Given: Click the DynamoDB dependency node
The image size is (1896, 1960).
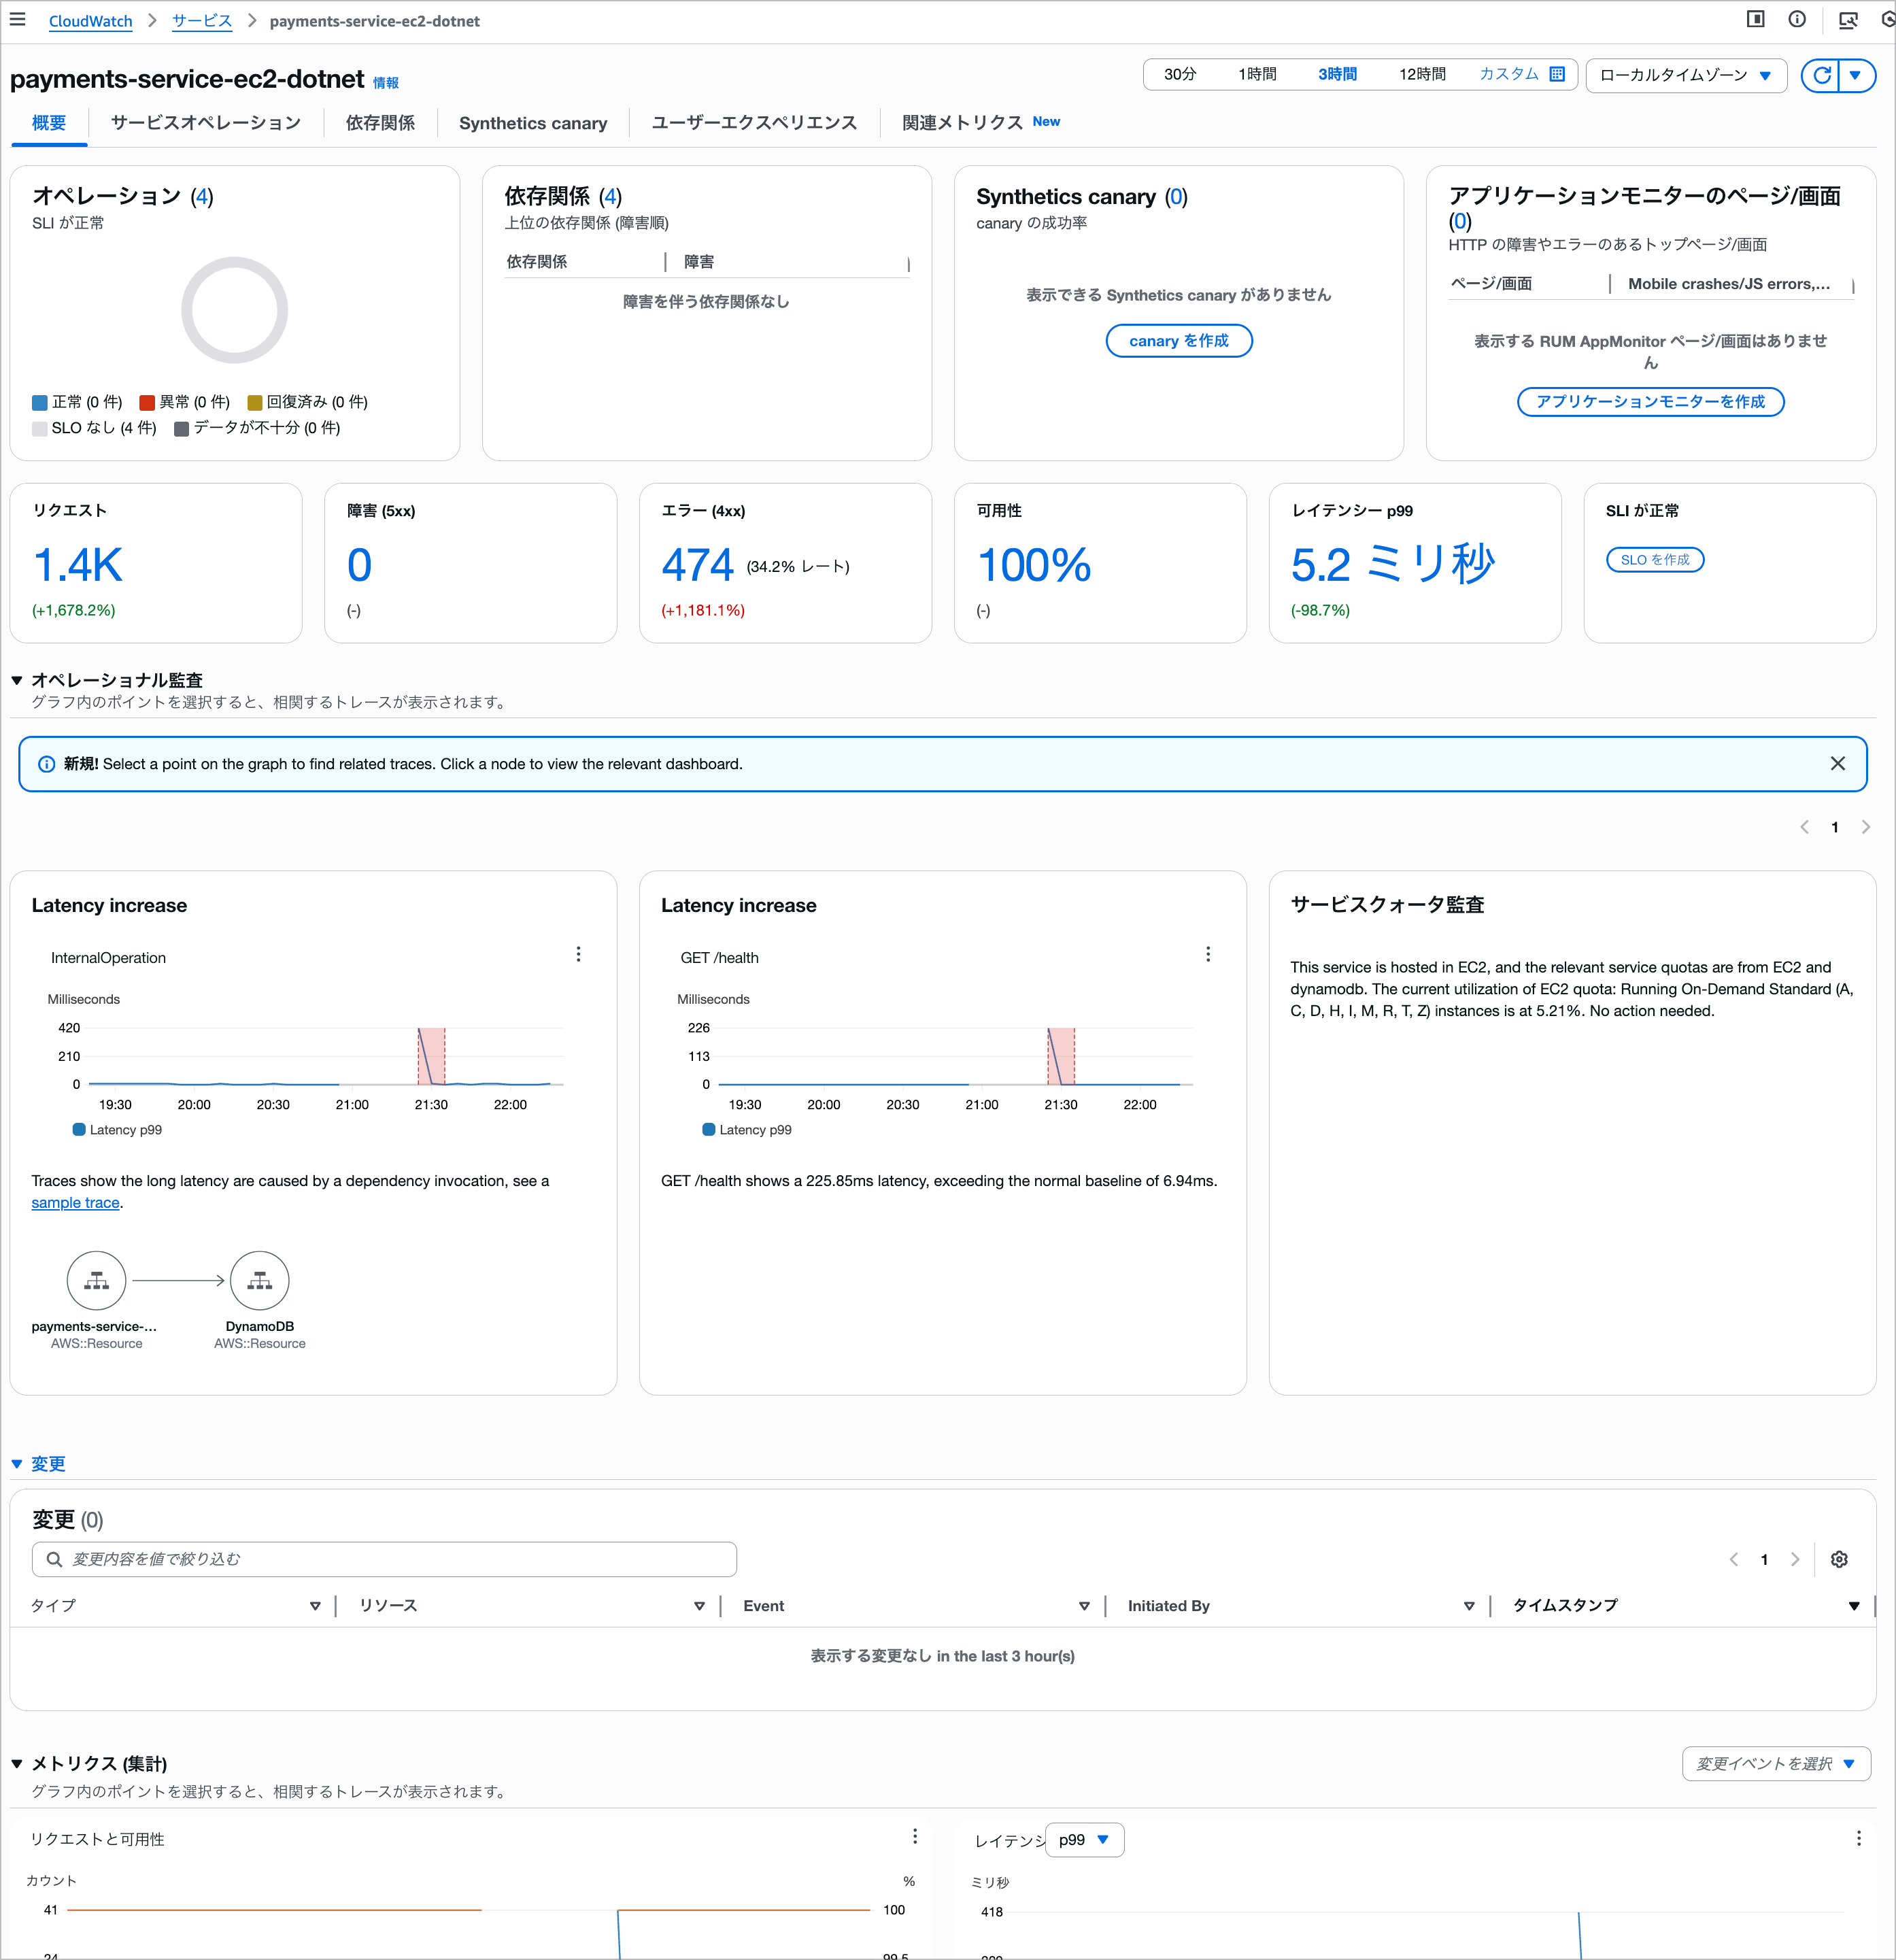Looking at the screenshot, I should coord(259,1281).
